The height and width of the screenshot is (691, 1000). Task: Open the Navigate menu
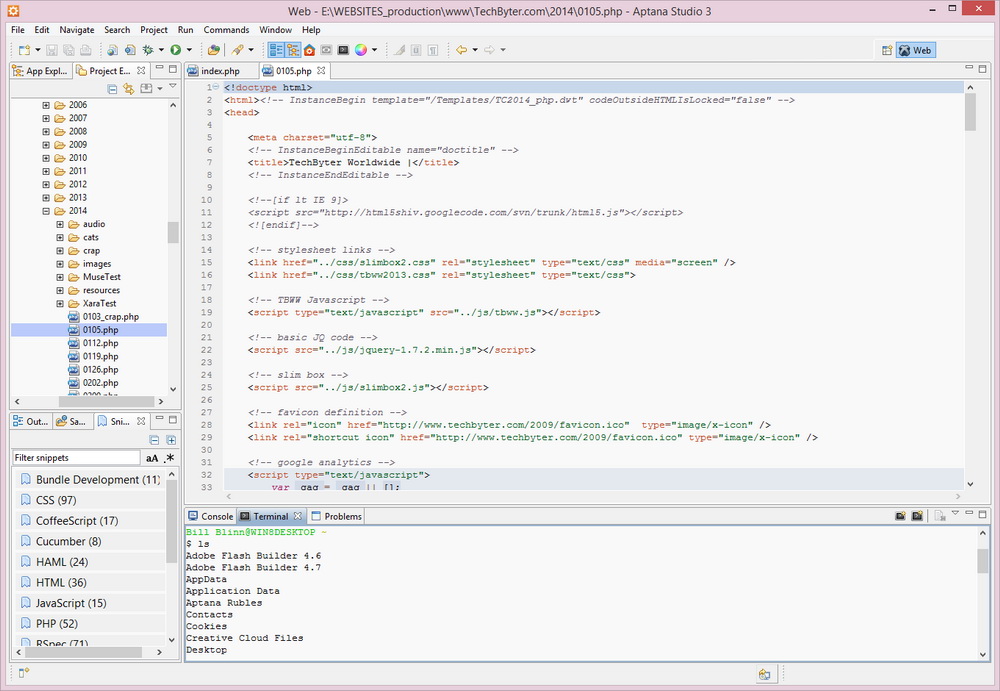[77, 30]
